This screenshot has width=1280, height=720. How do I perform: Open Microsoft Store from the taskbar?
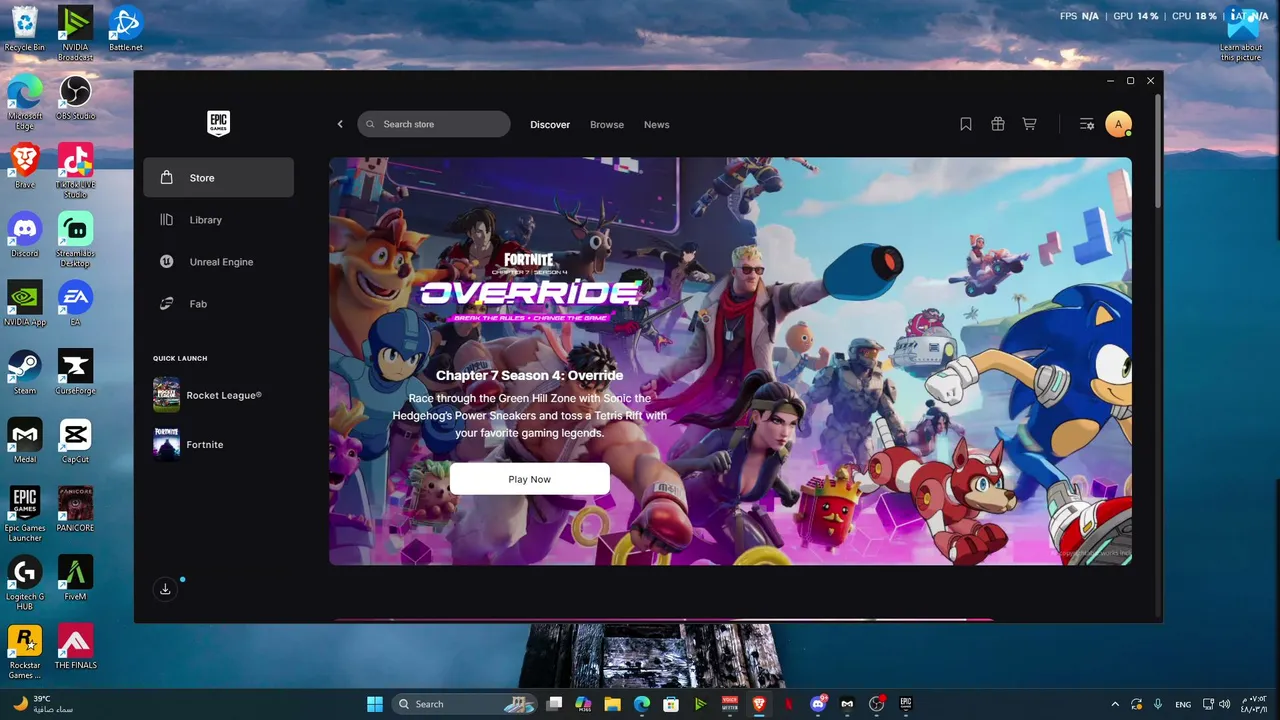coord(671,704)
